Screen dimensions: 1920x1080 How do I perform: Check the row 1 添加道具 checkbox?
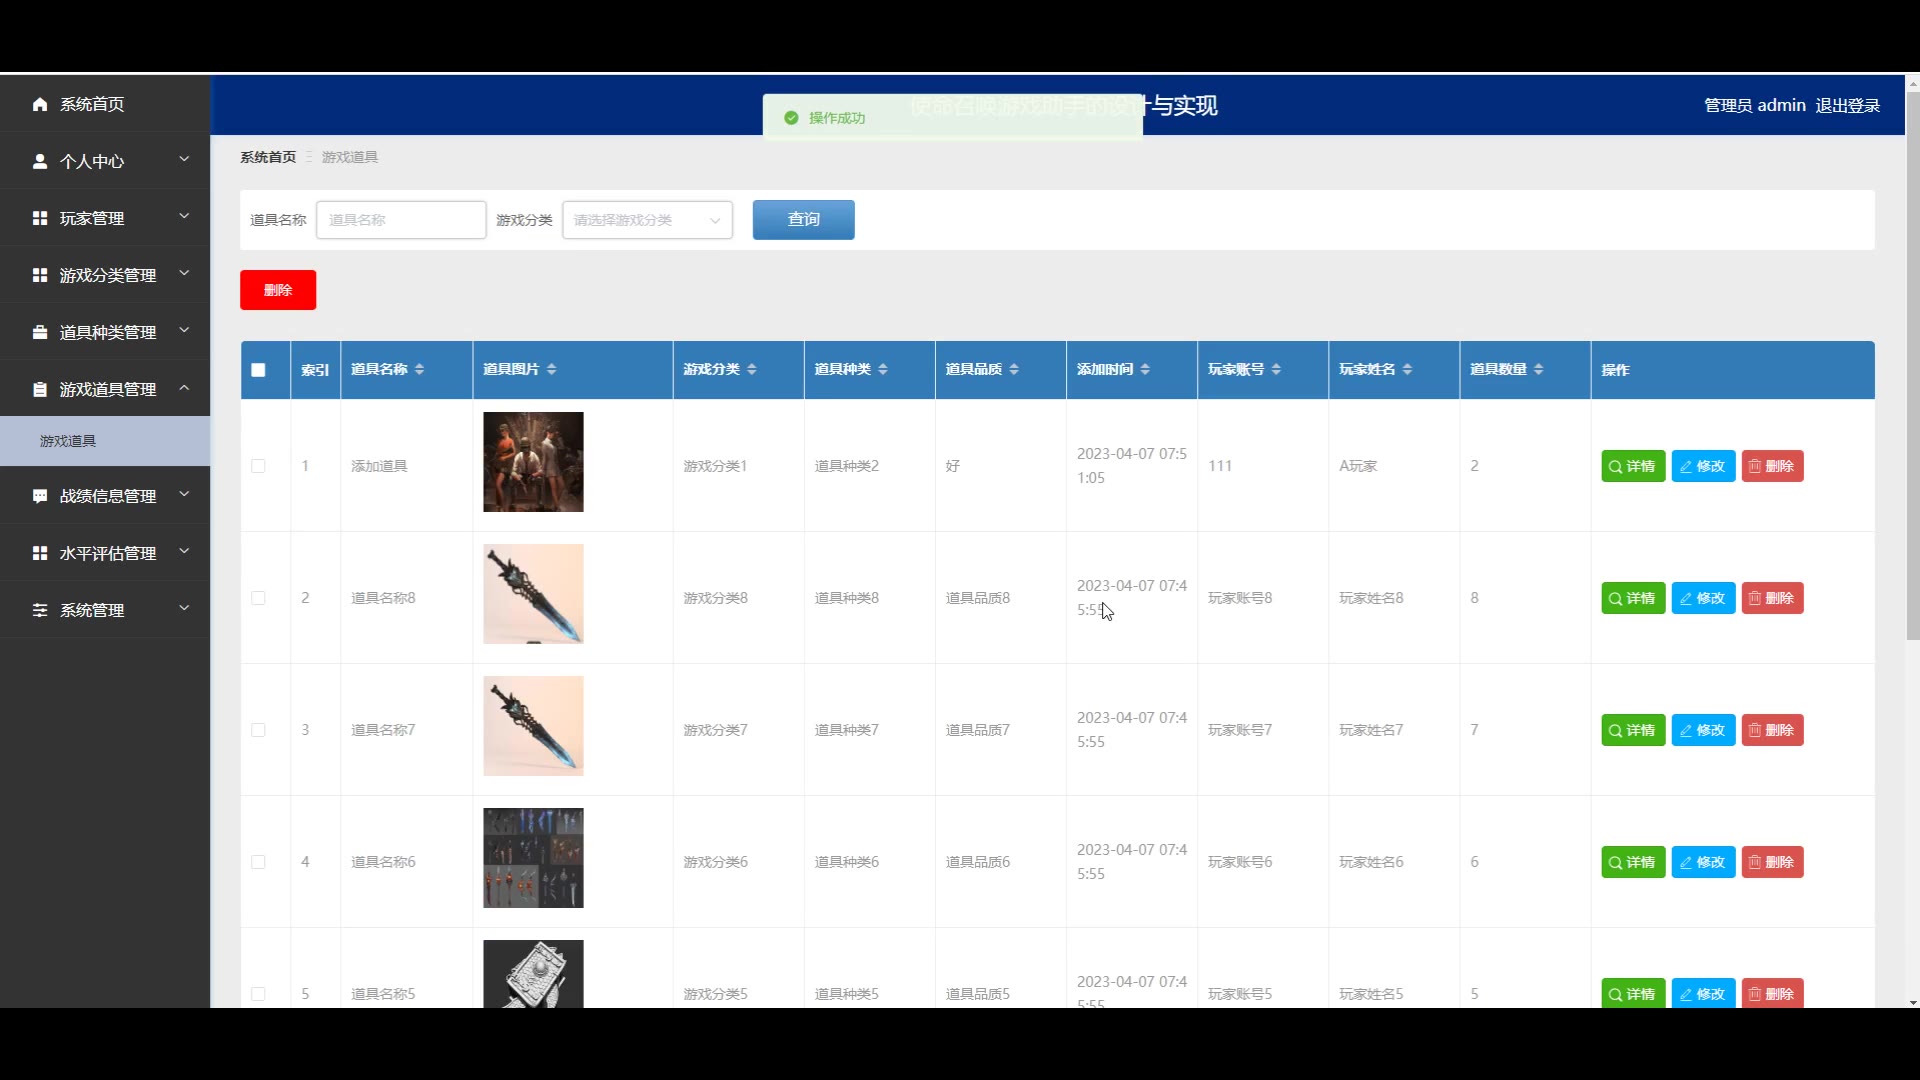click(x=258, y=466)
